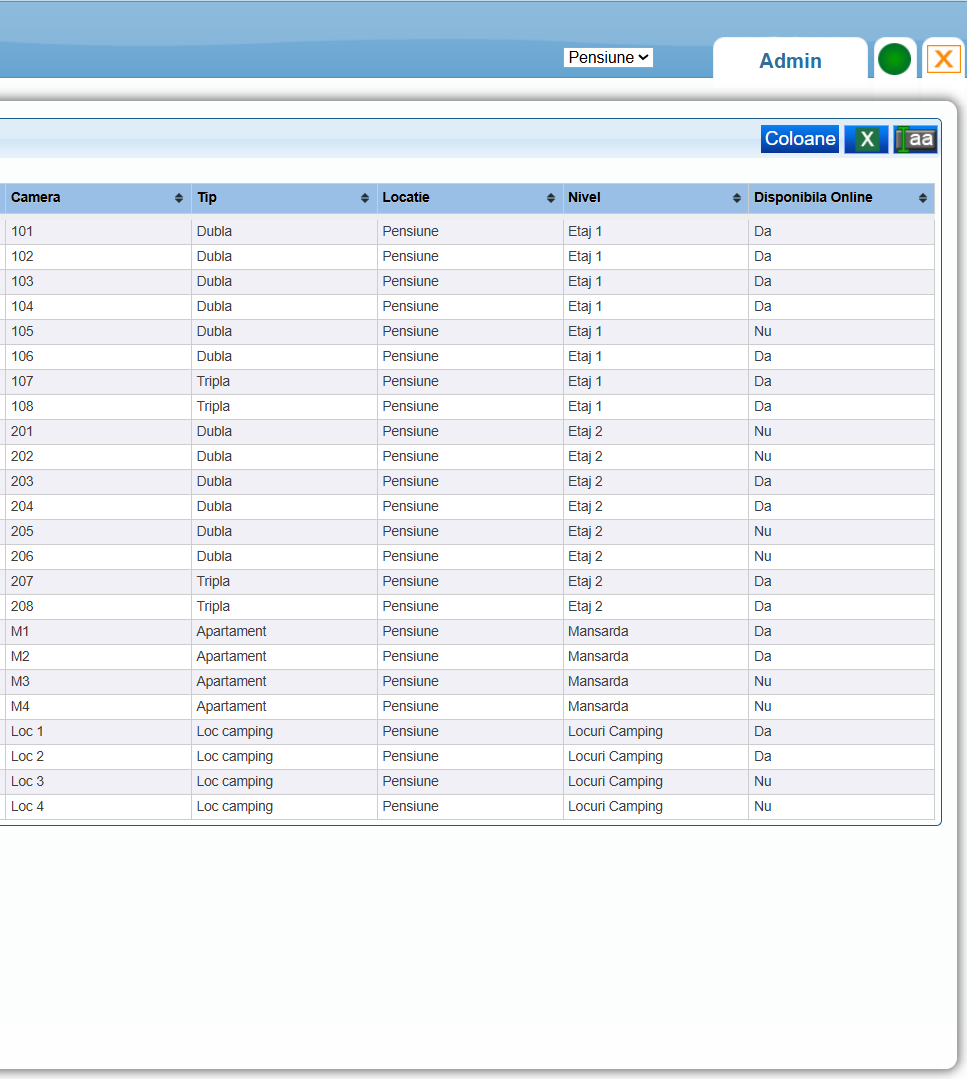Click Etaj 2 cell for room 201
967x1079 pixels.
tap(585, 431)
